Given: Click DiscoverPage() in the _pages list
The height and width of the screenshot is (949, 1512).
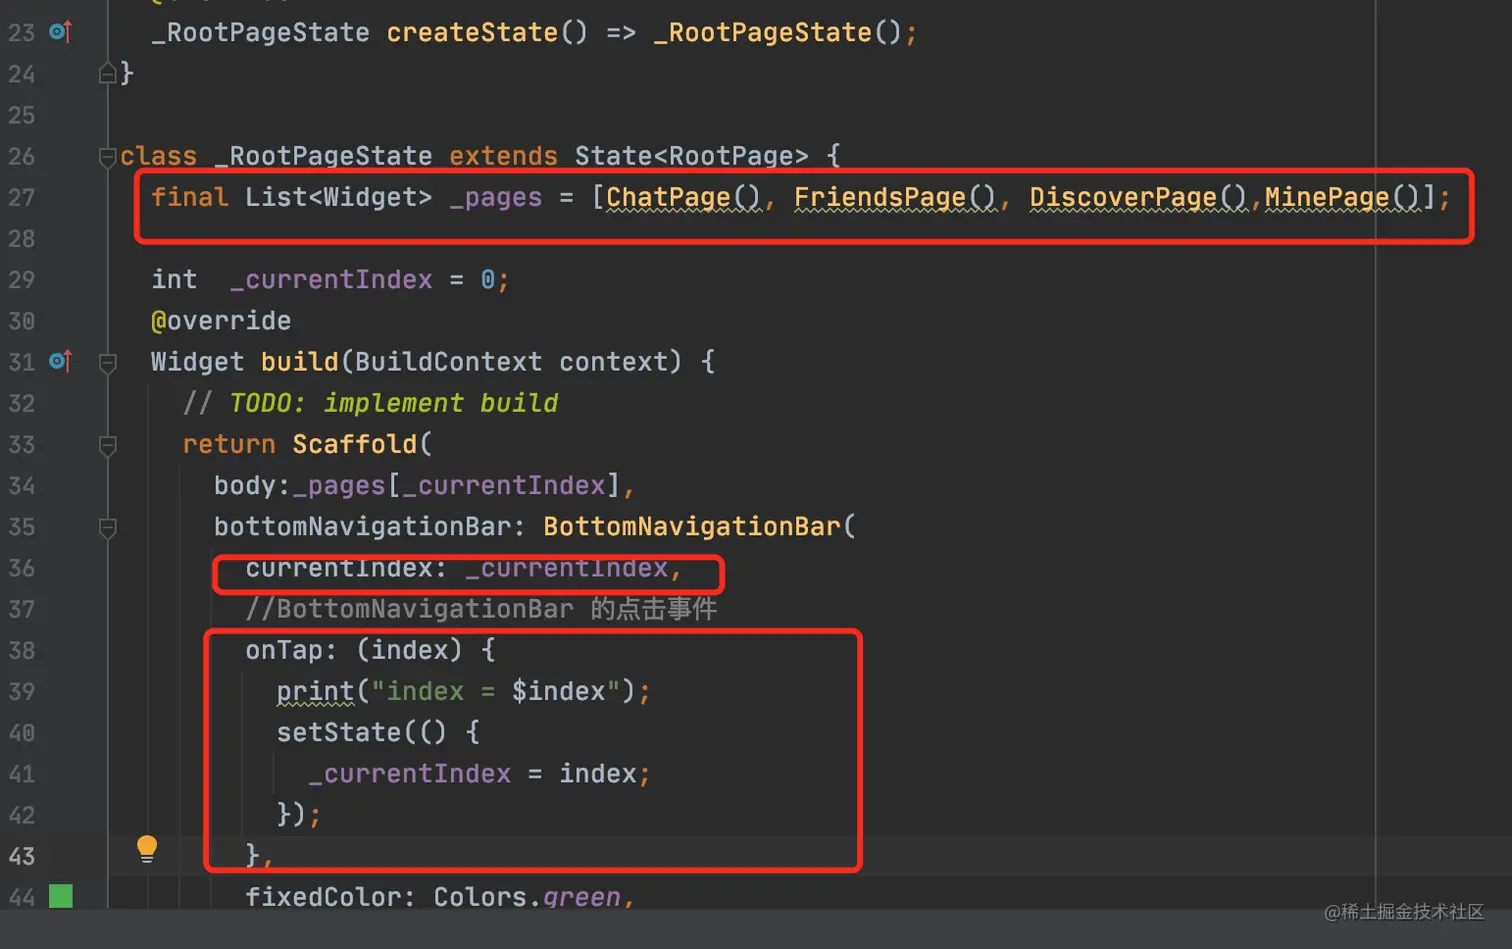Looking at the screenshot, I should tap(1139, 197).
